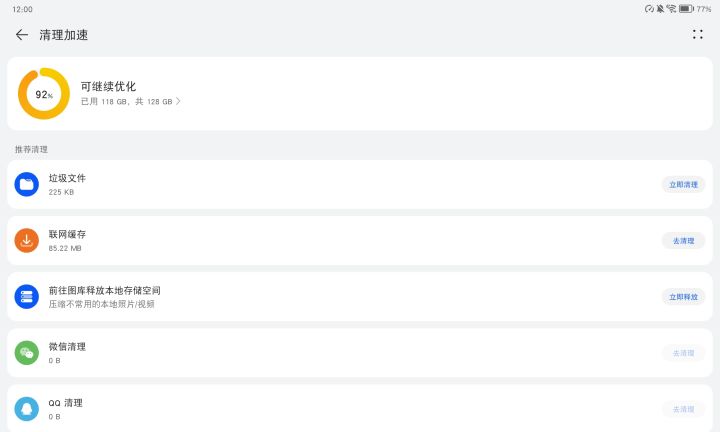Tap the blue 垃圾文件 folder icon
The image size is (720, 432).
[x=27, y=185]
